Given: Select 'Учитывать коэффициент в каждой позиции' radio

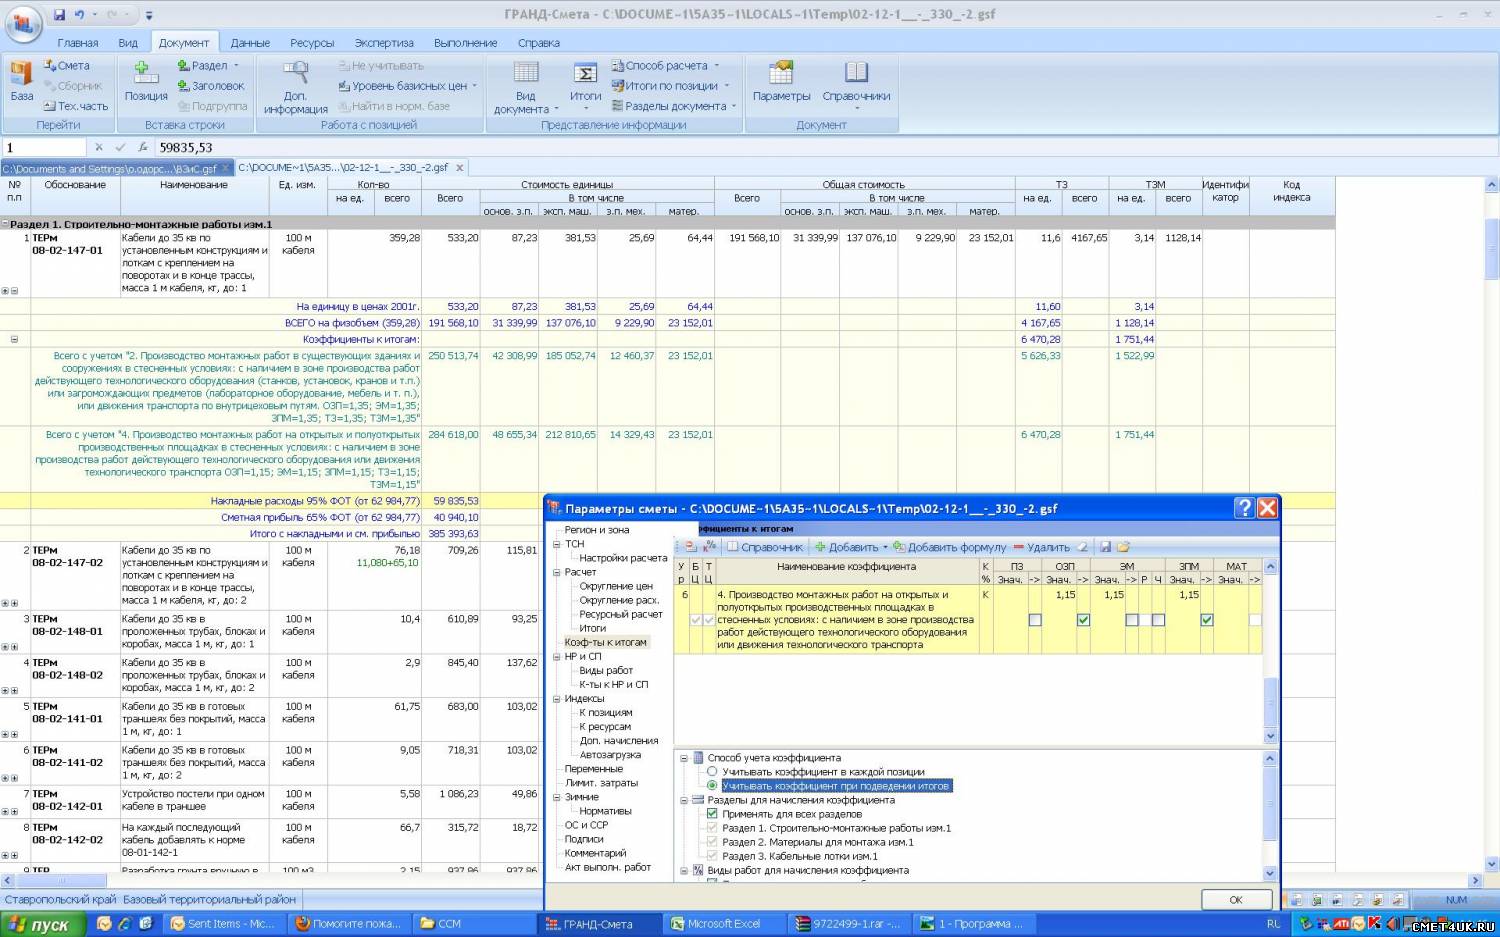Looking at the screenshot, I should 712,772.
